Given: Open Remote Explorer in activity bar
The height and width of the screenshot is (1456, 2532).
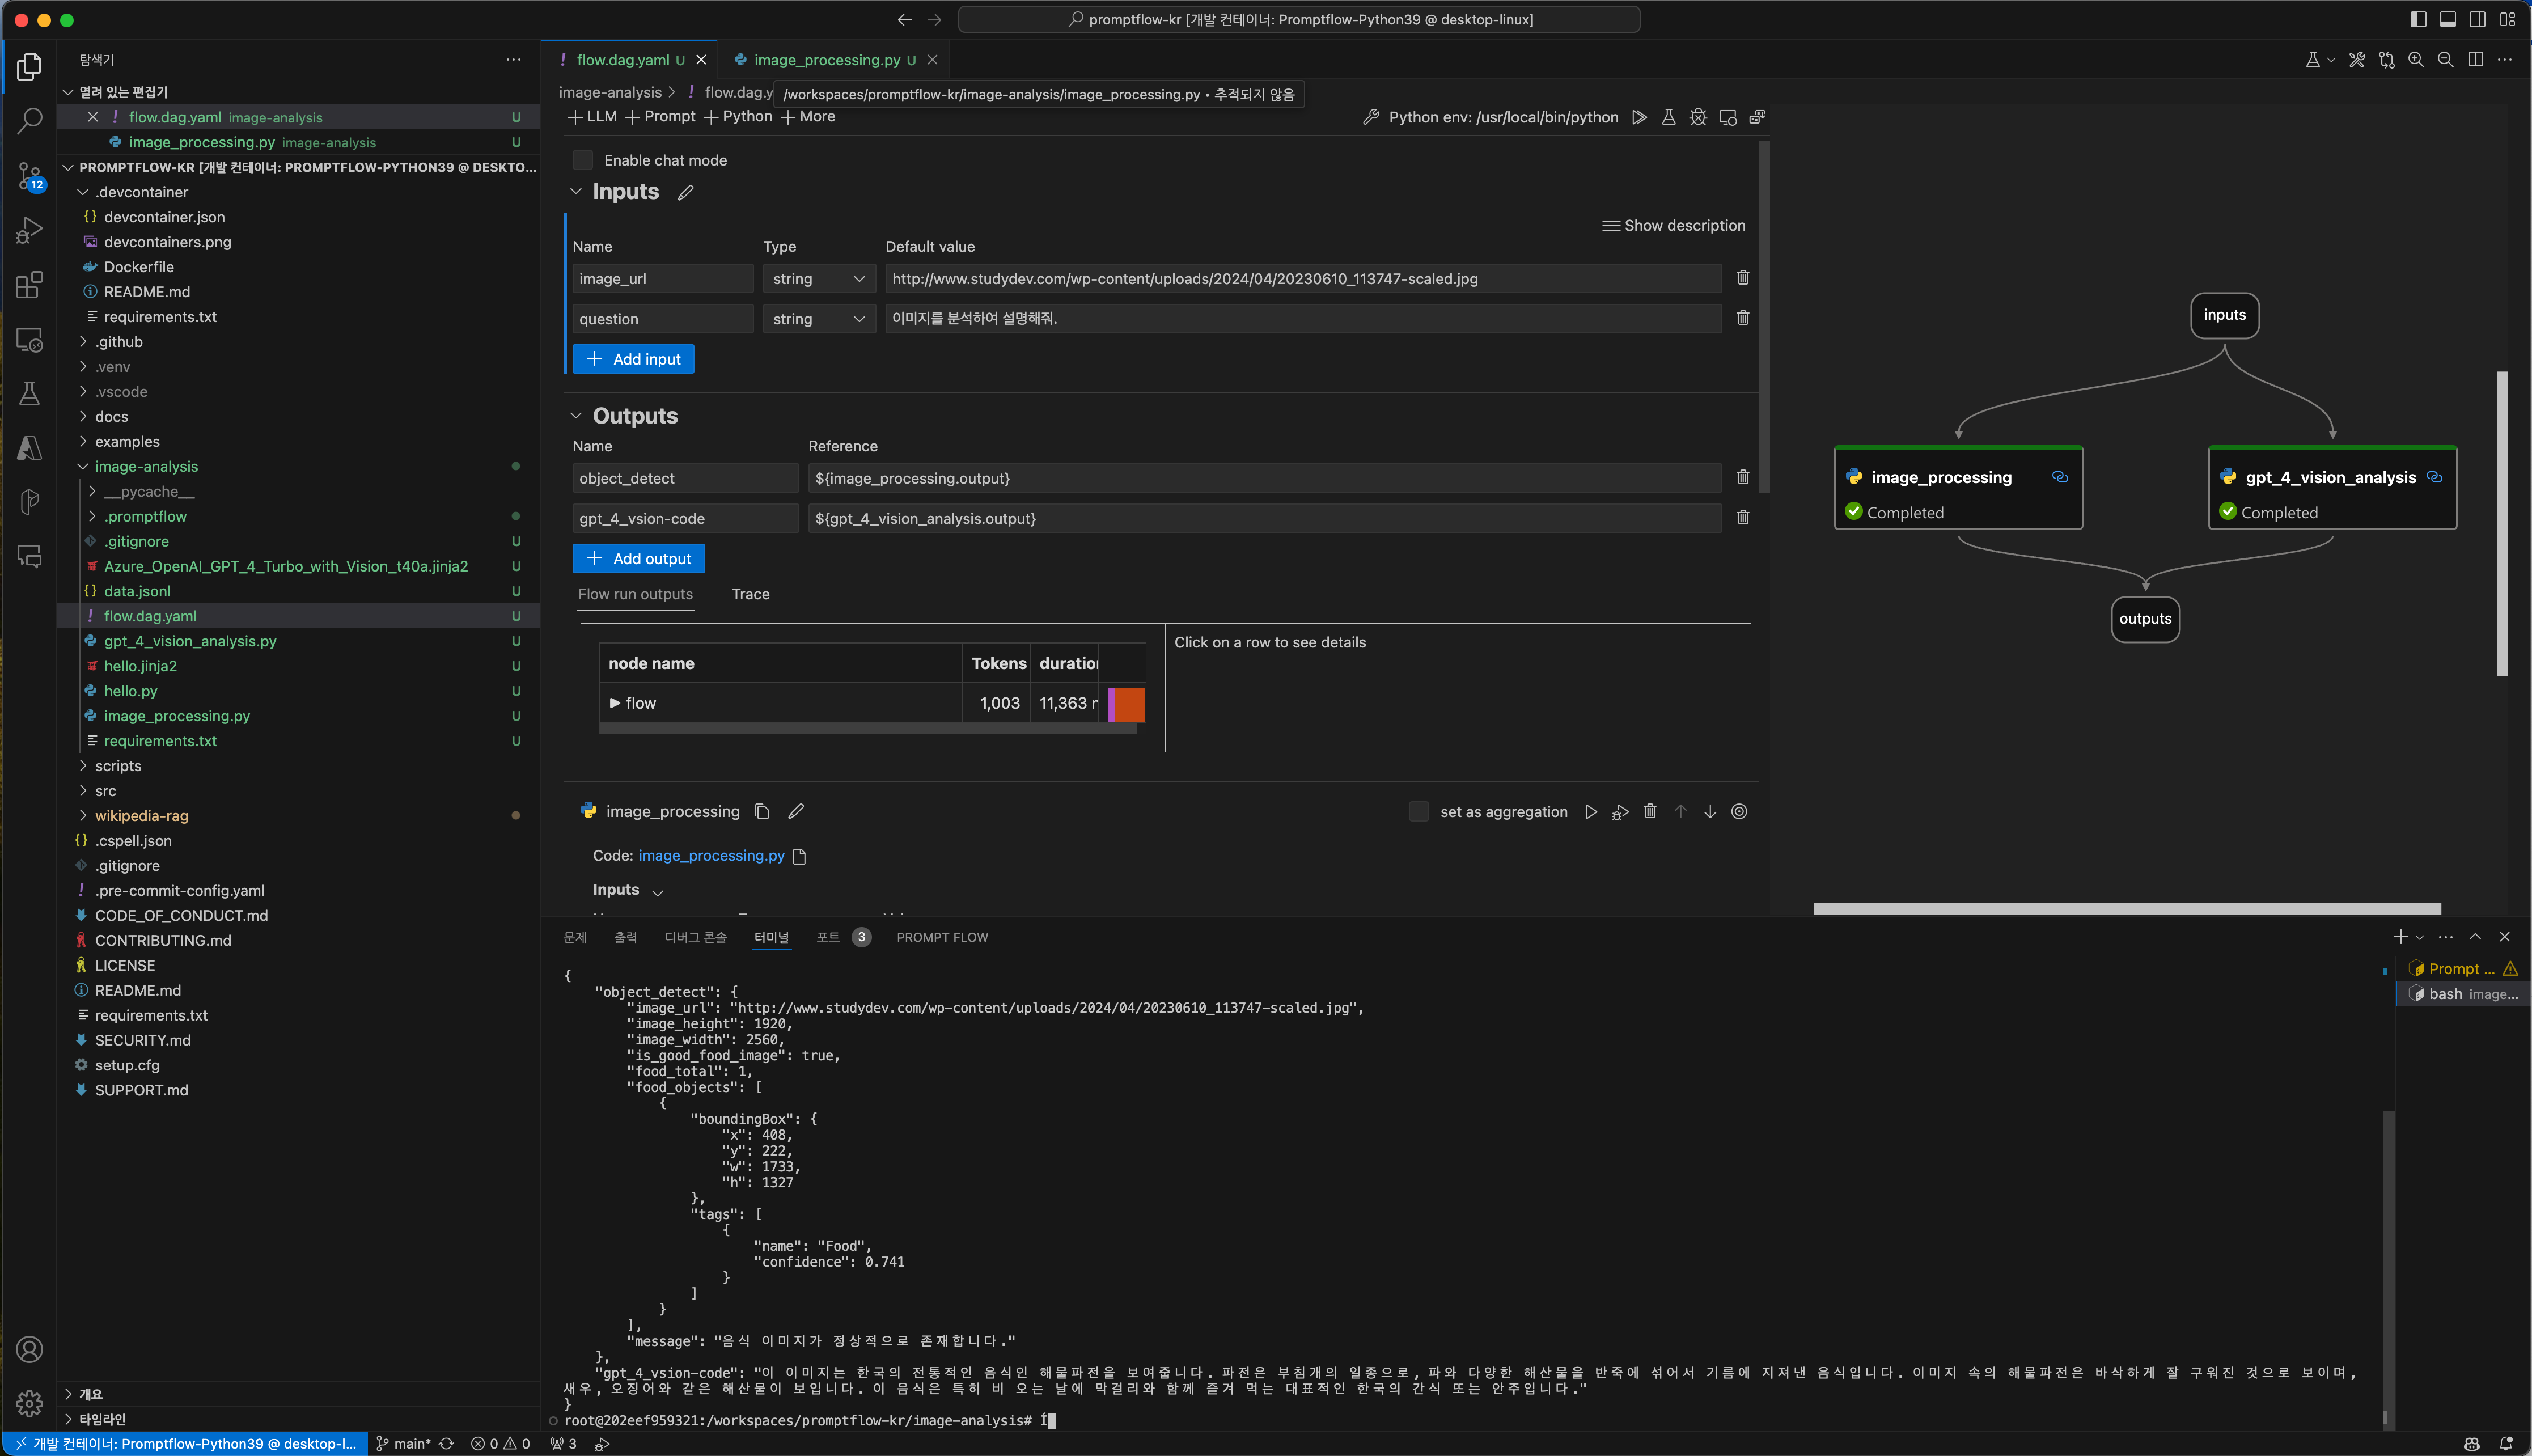Looking at the screenshot, I should pos(29,340).
